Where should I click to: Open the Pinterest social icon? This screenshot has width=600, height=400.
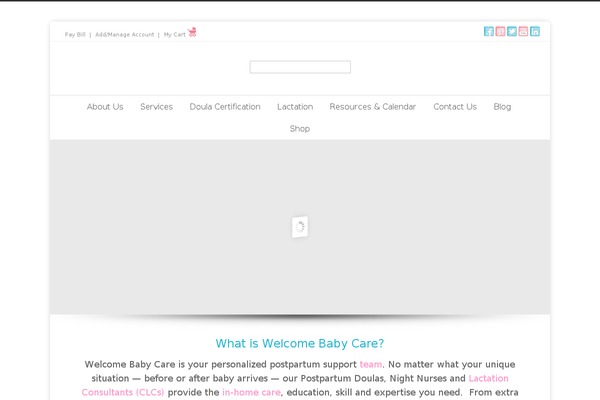click(x=500, y=31)
